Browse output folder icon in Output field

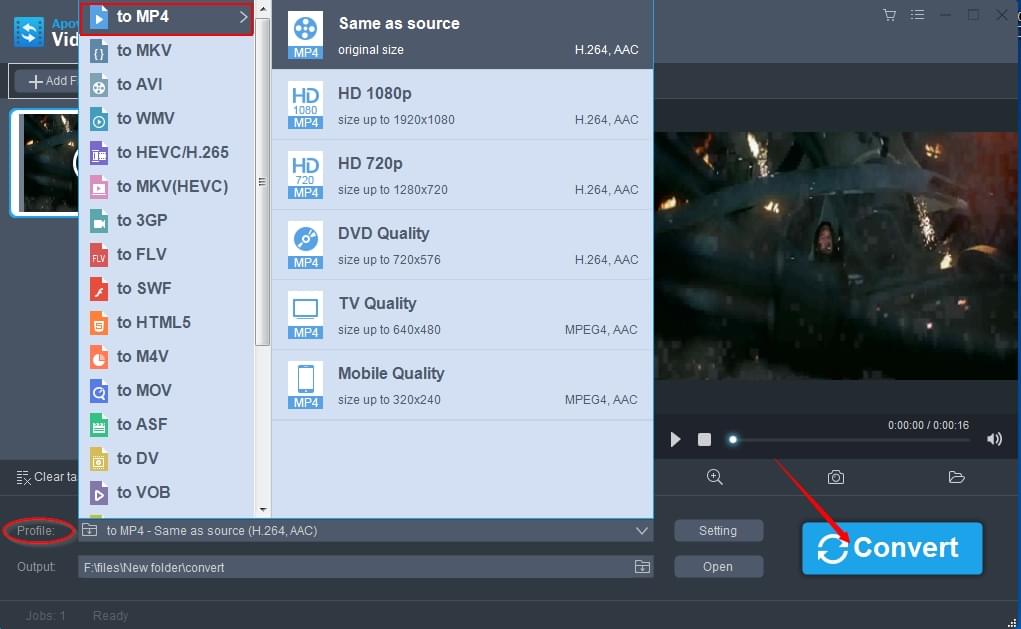pyautogui.click(x=642, y=567)
